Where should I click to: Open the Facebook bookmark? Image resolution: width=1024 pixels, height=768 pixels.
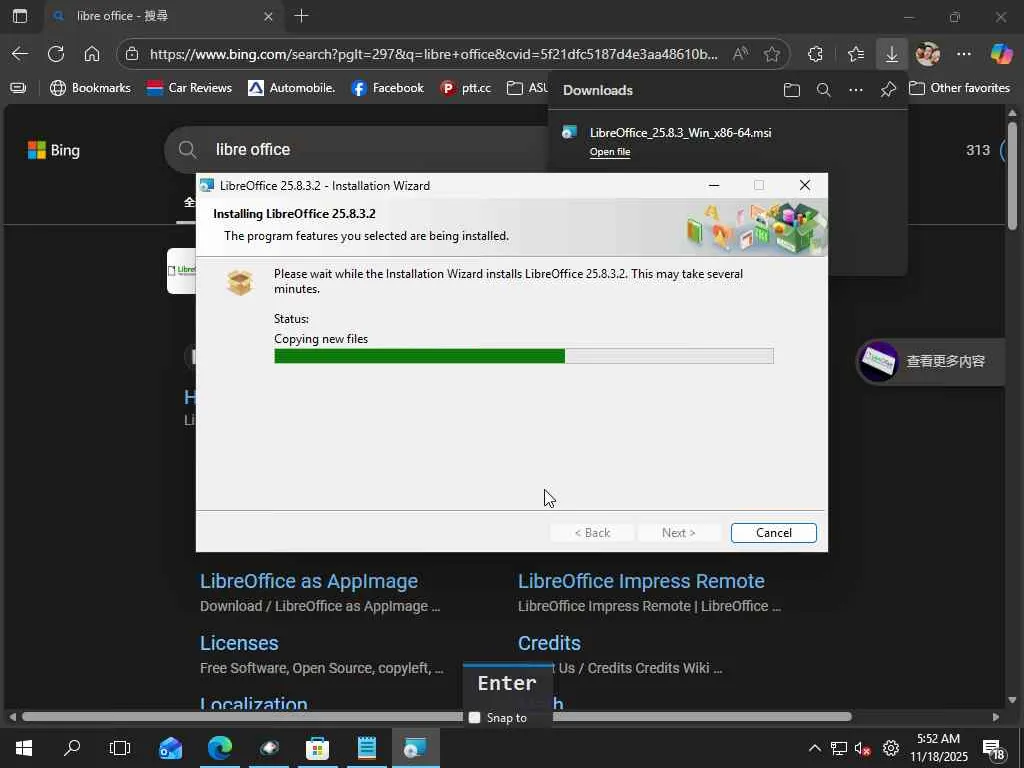click(387, 88)
